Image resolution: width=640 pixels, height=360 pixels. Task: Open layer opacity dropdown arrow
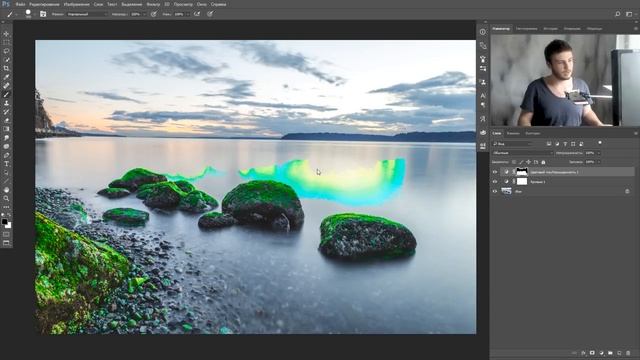coord(599,153)
